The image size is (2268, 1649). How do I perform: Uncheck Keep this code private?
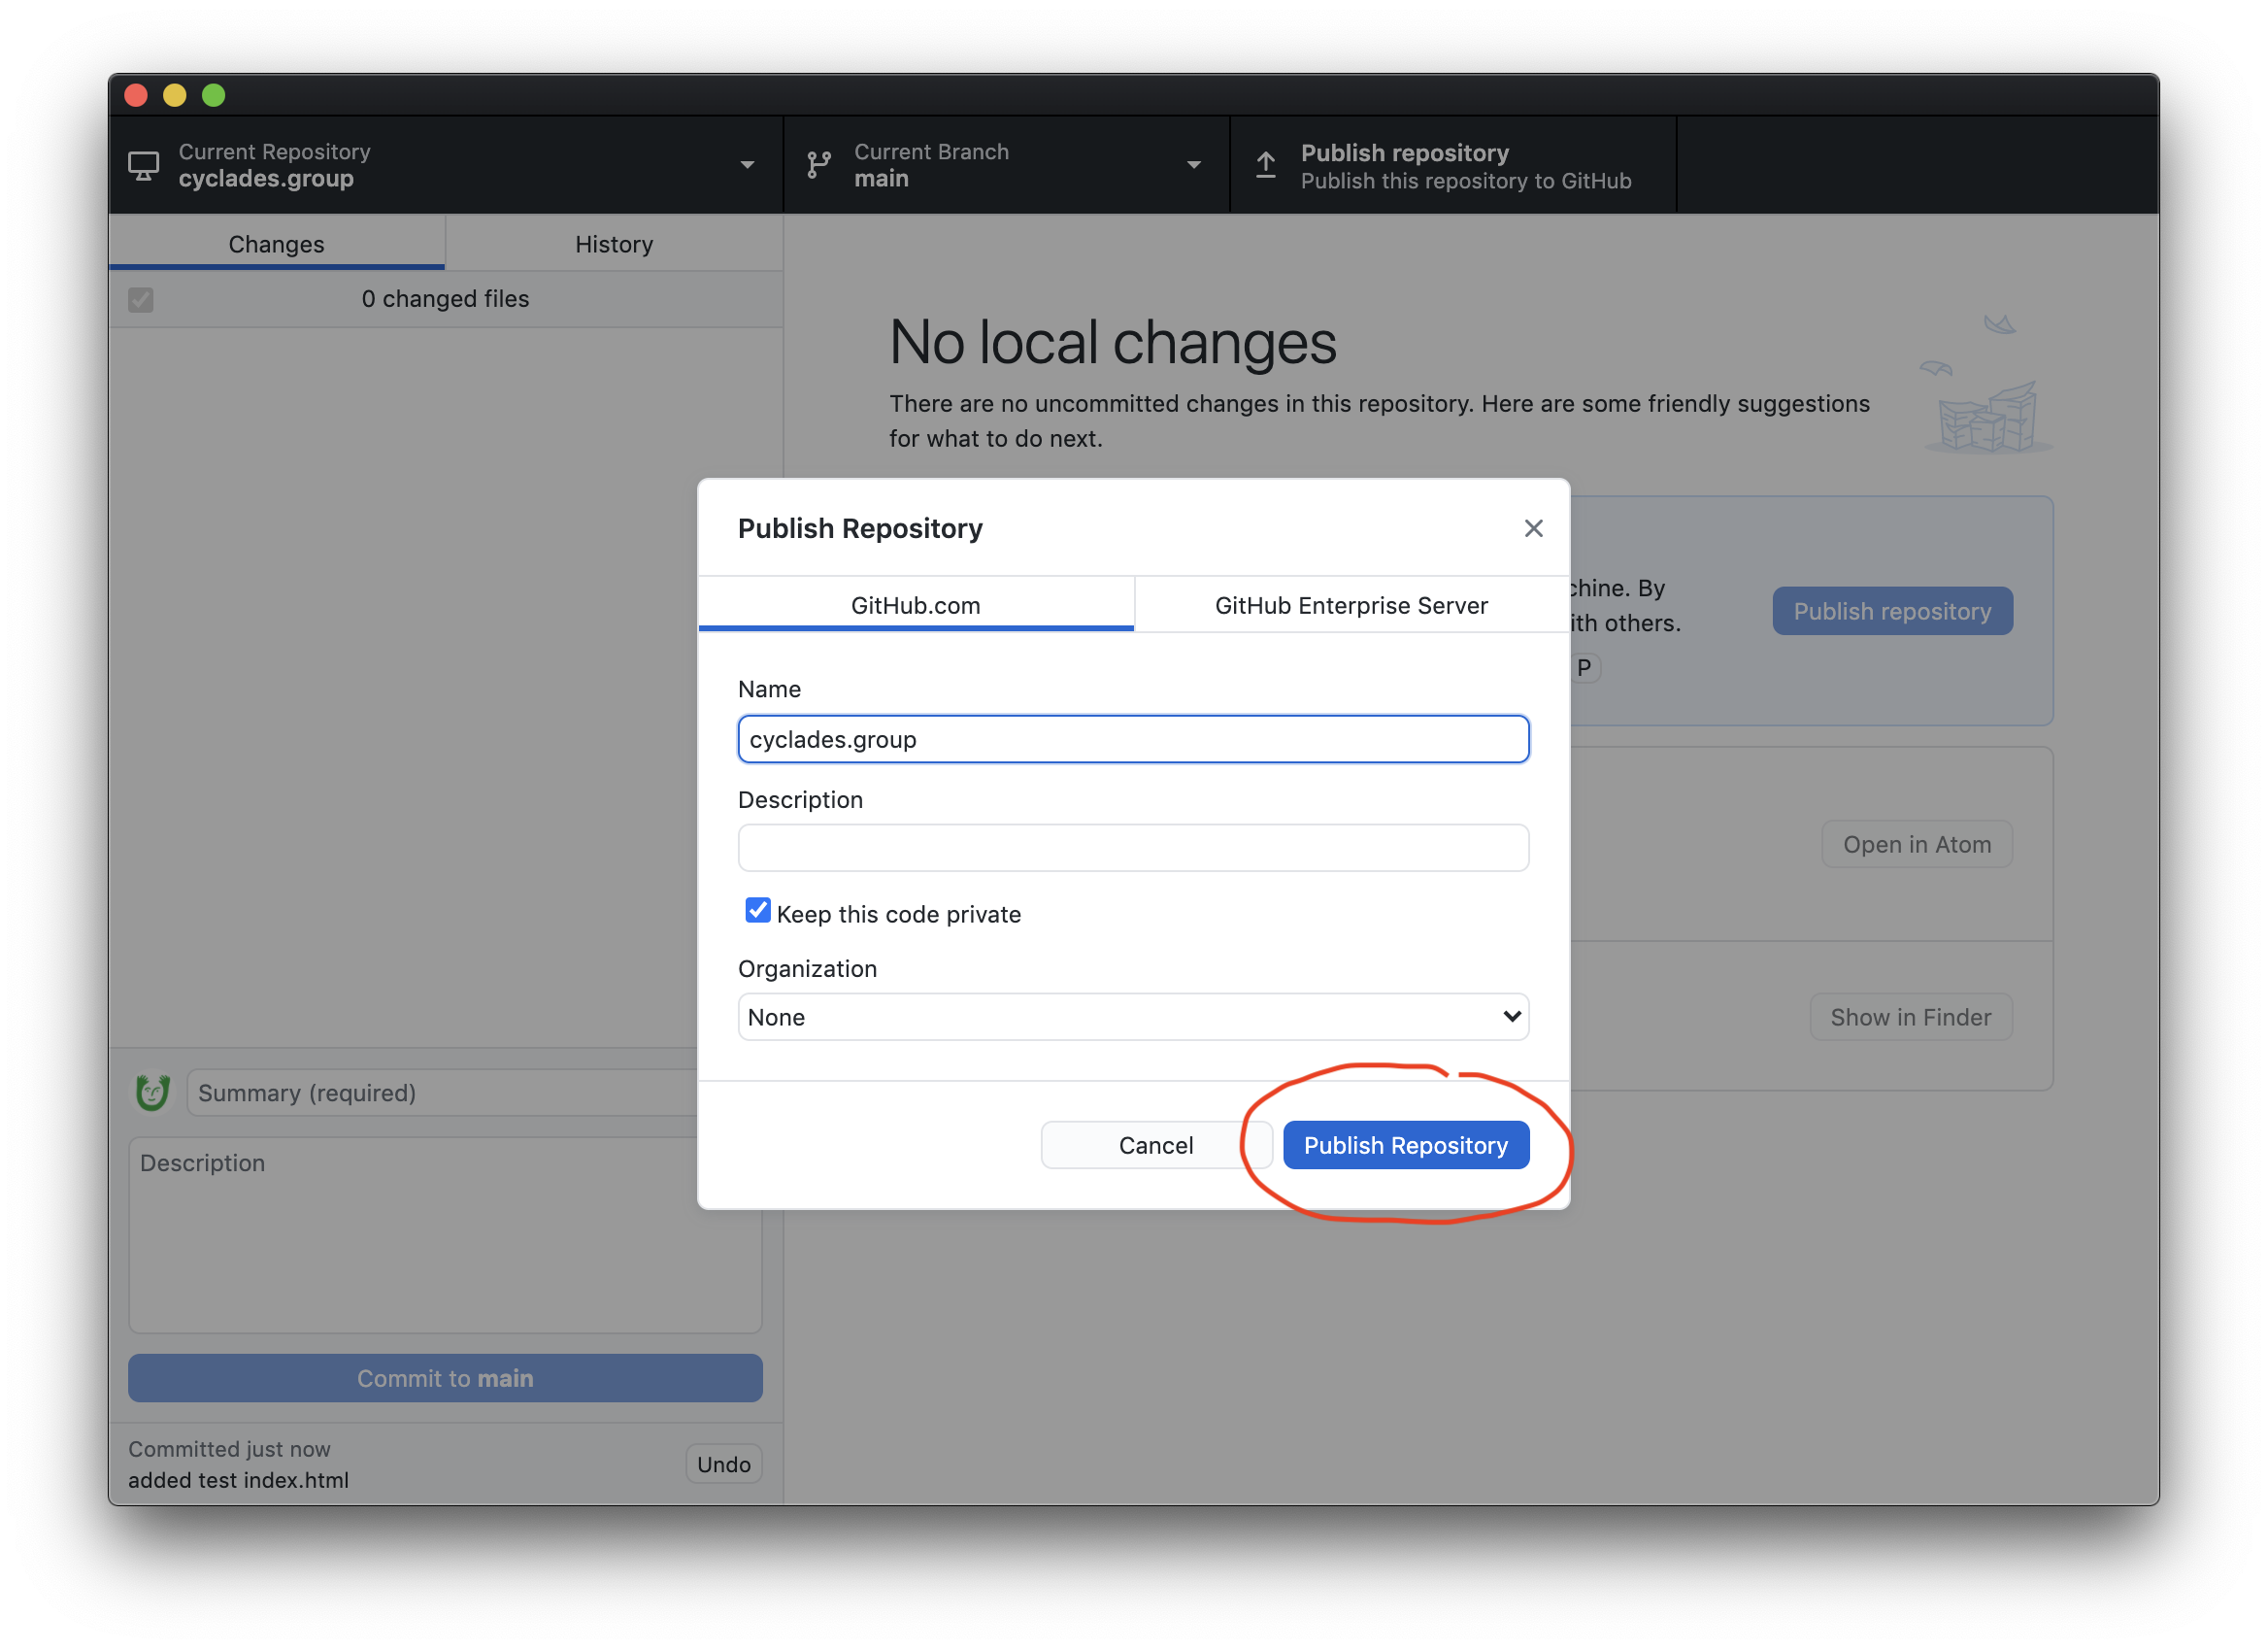click(757, 910)
